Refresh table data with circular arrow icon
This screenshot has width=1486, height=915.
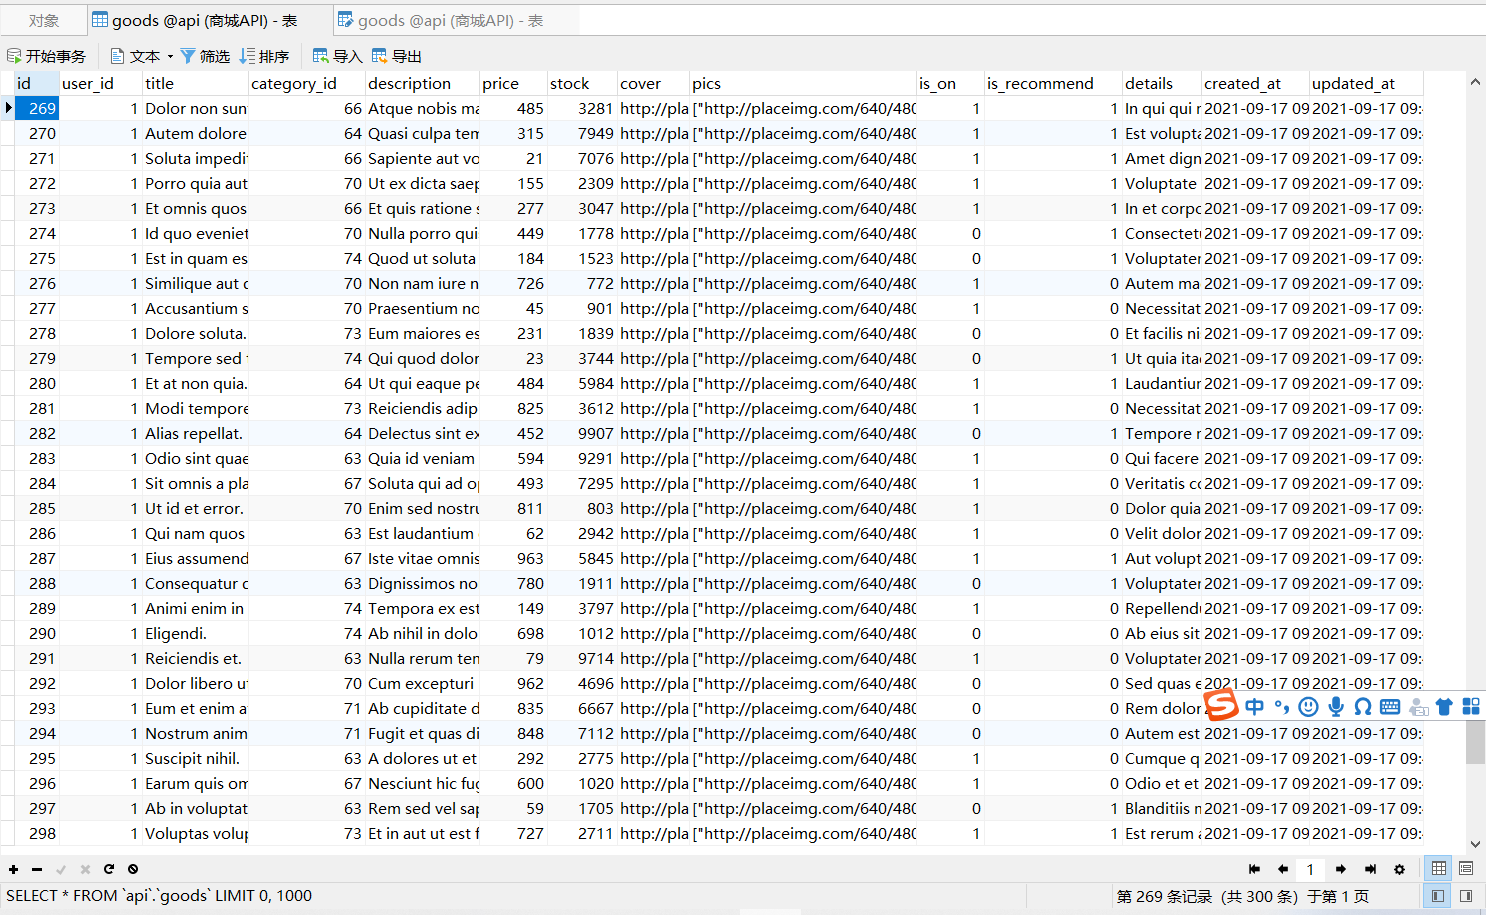click(x=109, y=869)
